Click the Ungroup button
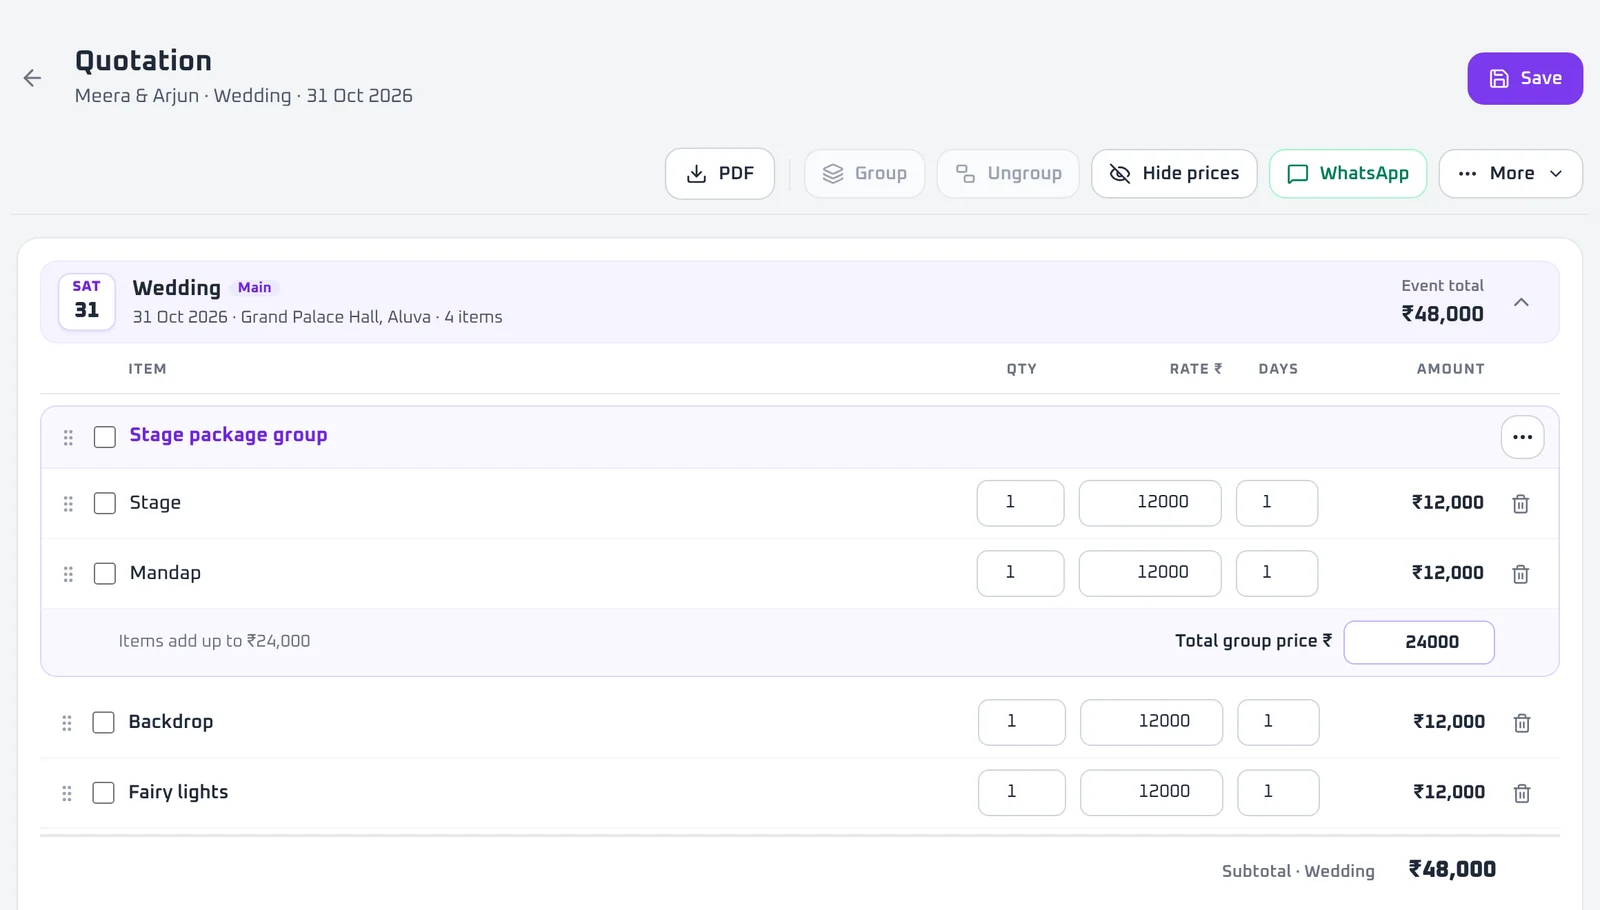This screenshot has height=910, width=1600. click(x=1008, y=174)
